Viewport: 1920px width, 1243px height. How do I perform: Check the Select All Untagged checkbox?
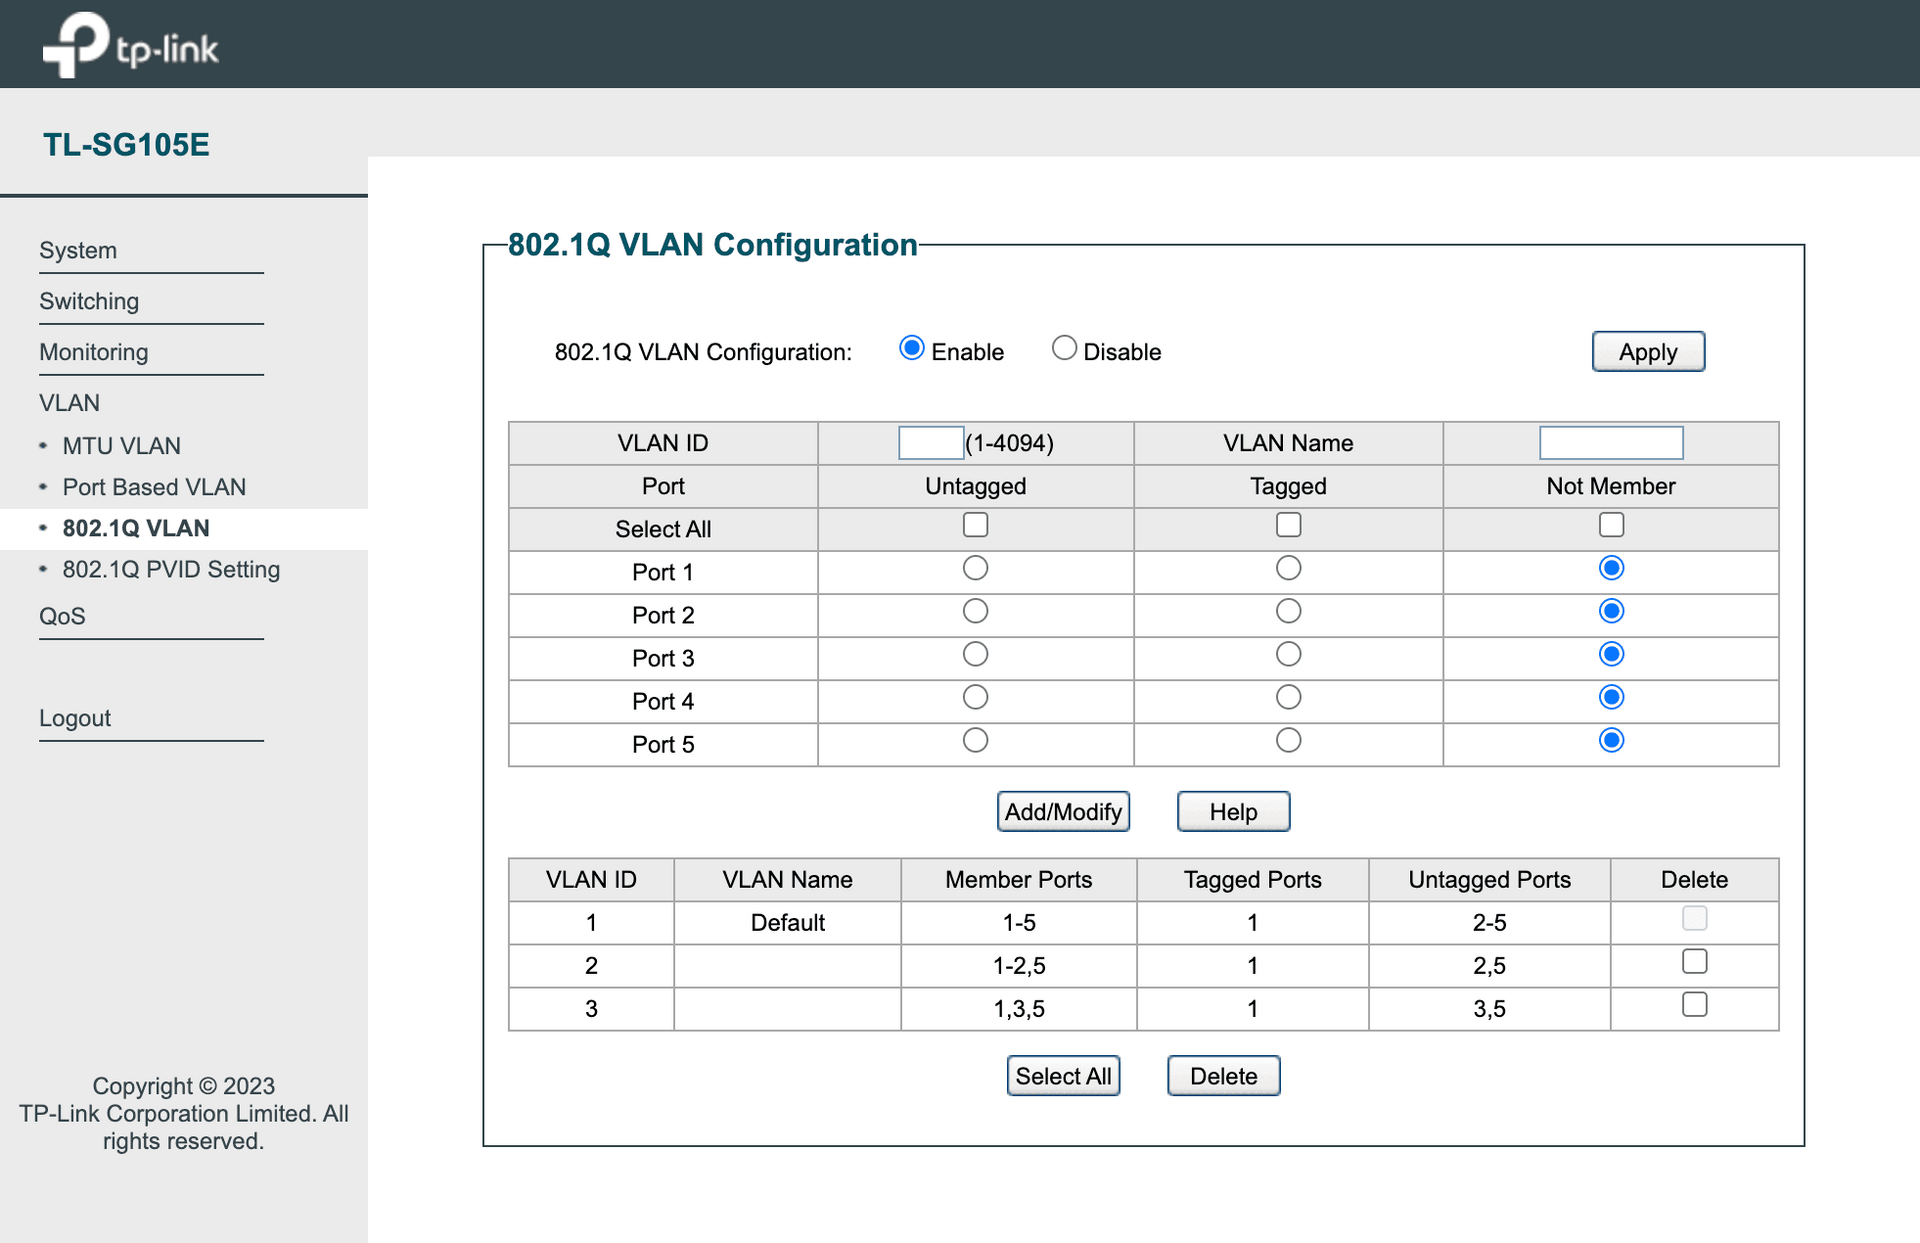click(975, 525)
